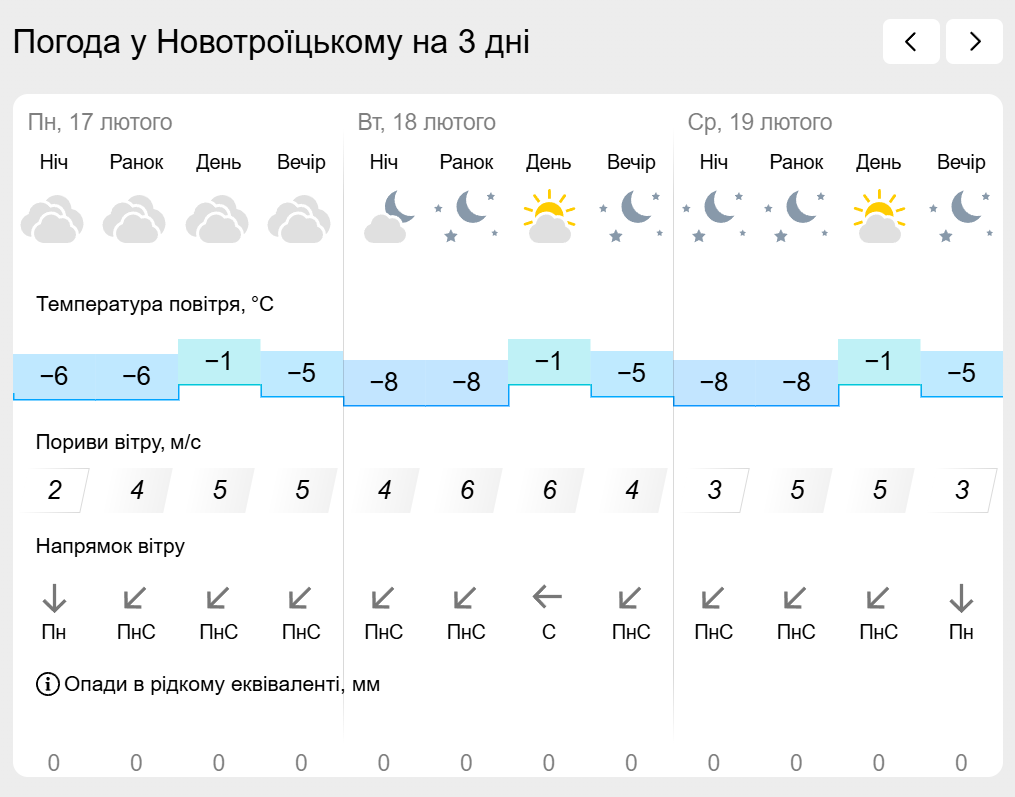Viewport: 1015px width, 797px height.
Task: Select Tuesday daytime sun with cloud icon
Action: pos(549,216)
